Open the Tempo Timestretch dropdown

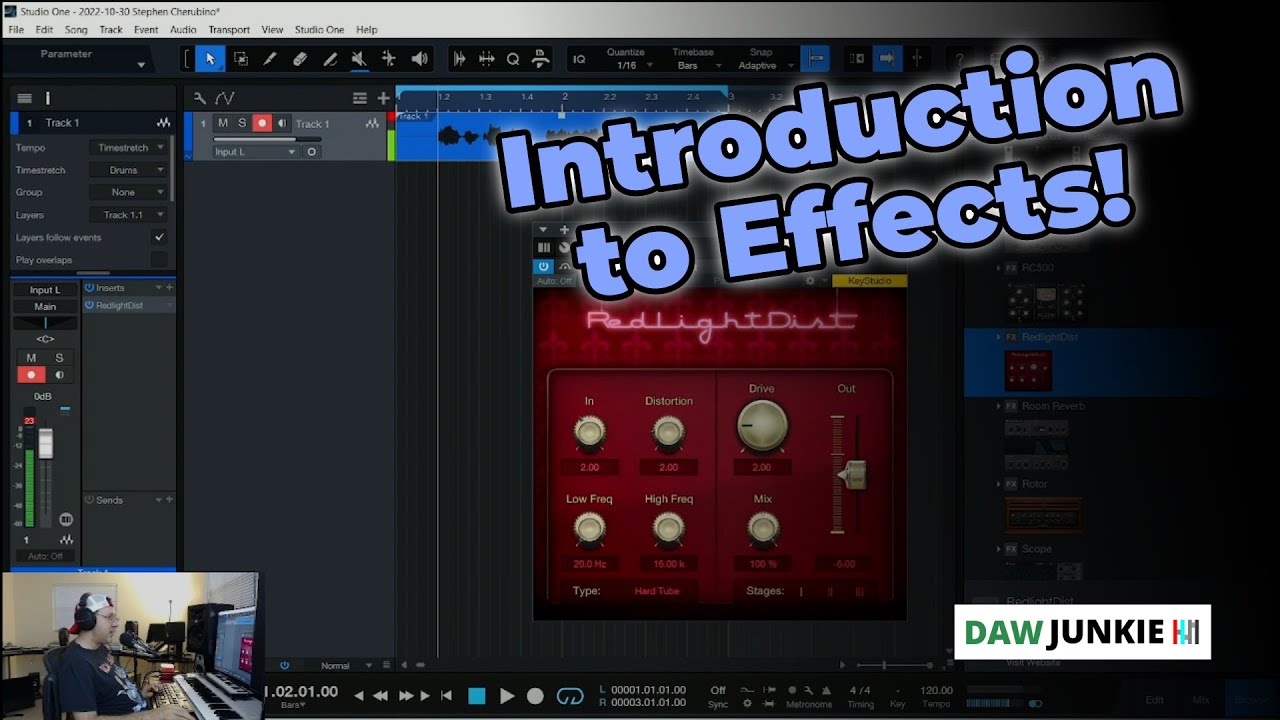[x=130, y=147]
